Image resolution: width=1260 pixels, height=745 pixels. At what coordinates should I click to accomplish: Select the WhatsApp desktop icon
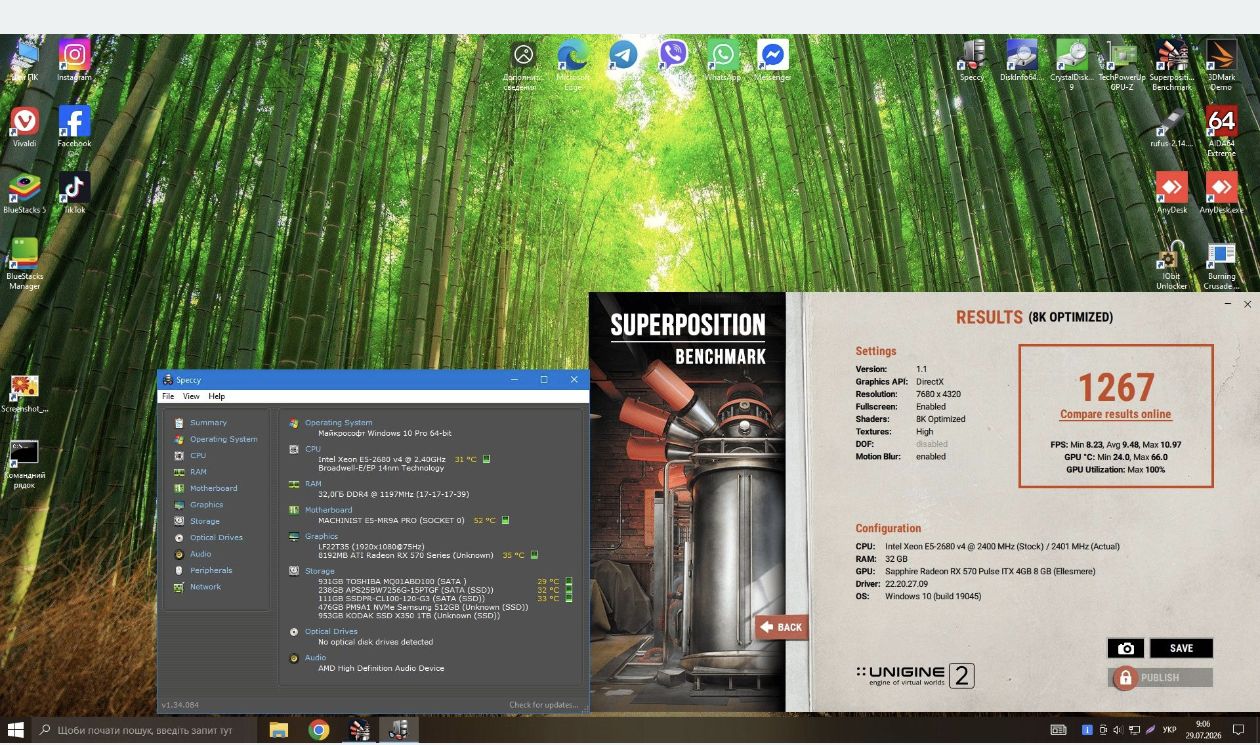click(x=723, y=61)
